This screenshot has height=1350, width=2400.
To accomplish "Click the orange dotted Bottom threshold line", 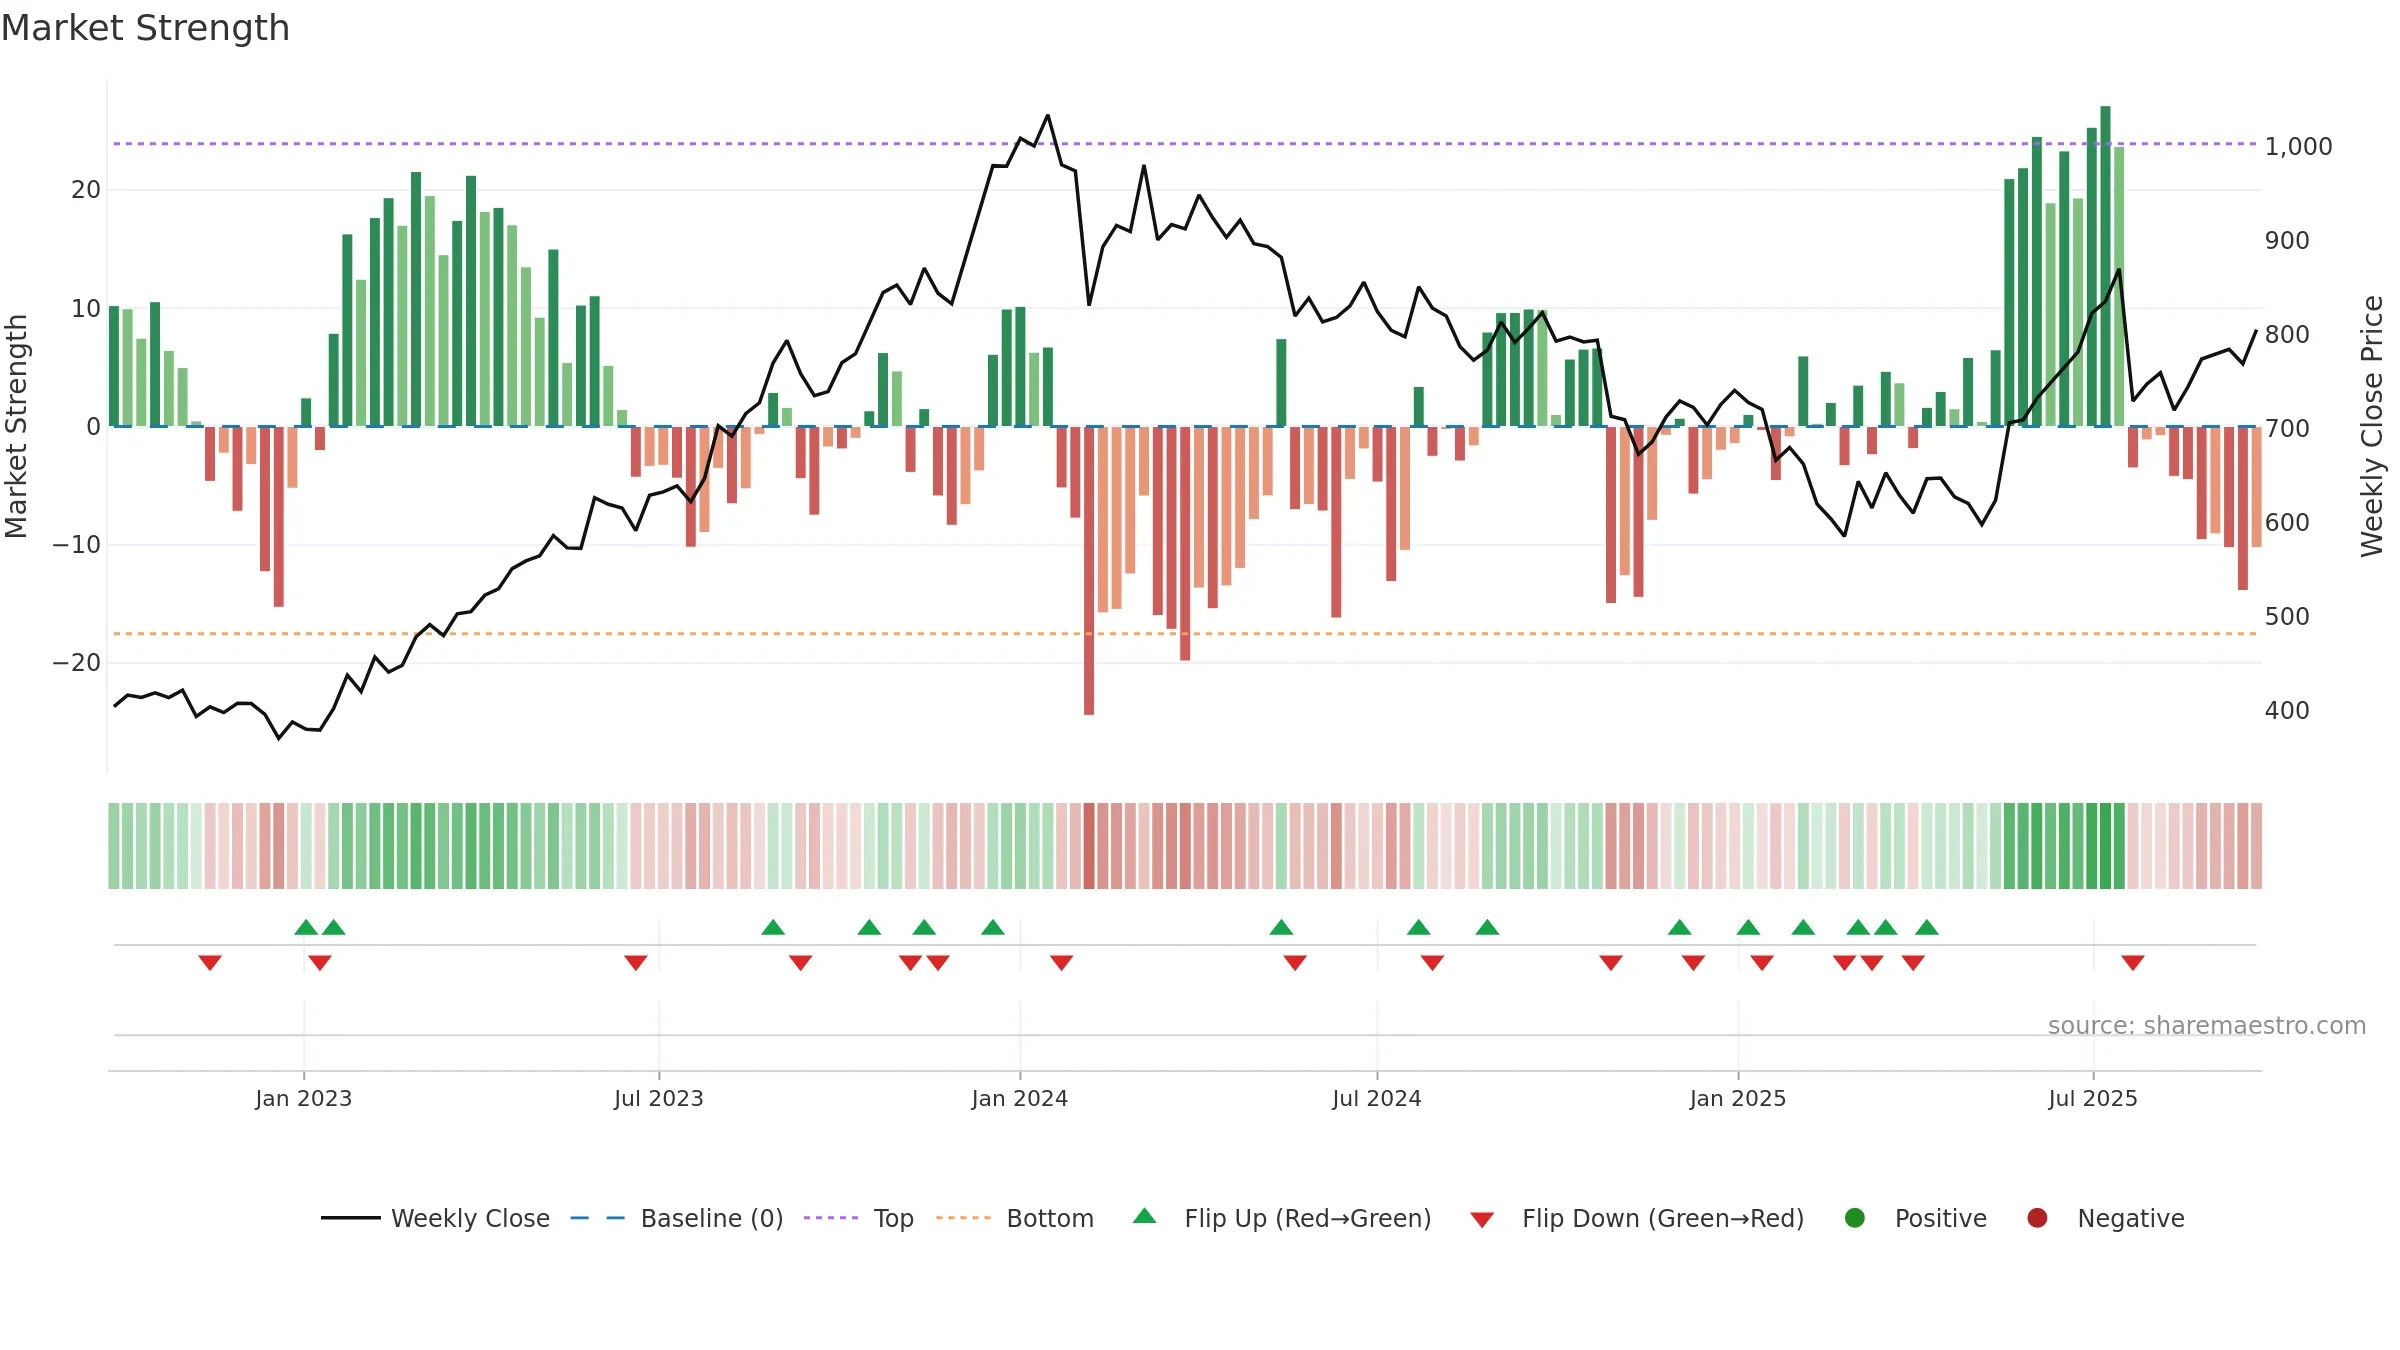I will pyautogui.click(x=1185, y=634).
